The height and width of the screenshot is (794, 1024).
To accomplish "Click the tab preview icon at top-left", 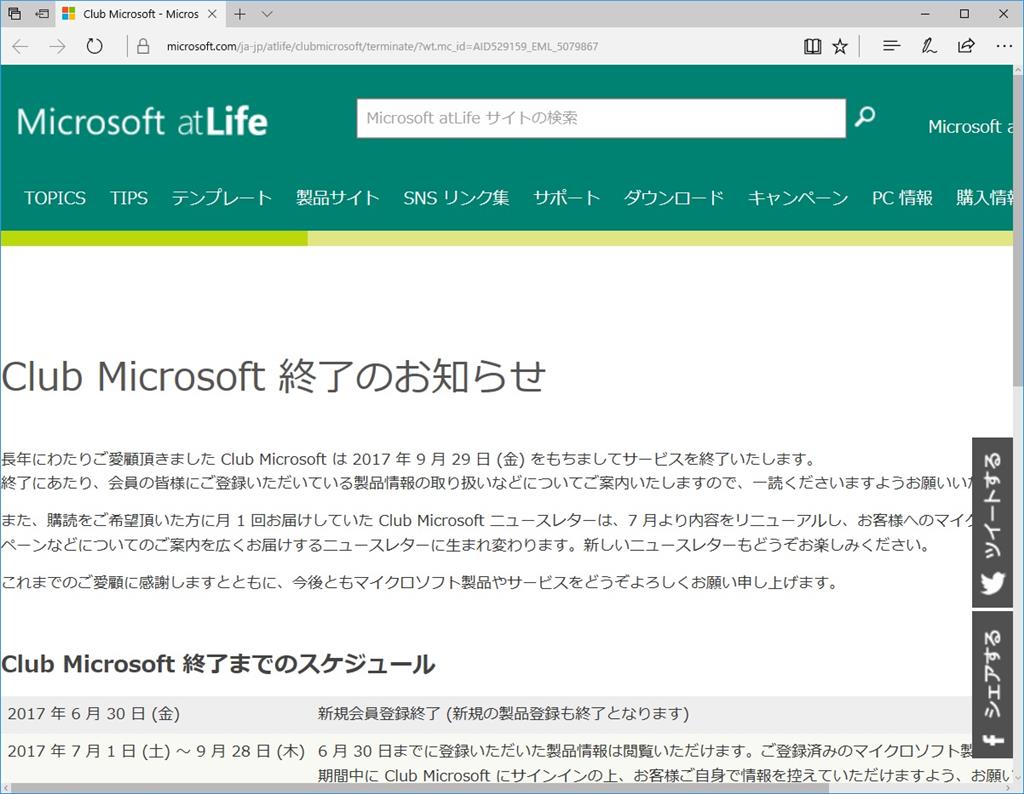I will point(14,14).
